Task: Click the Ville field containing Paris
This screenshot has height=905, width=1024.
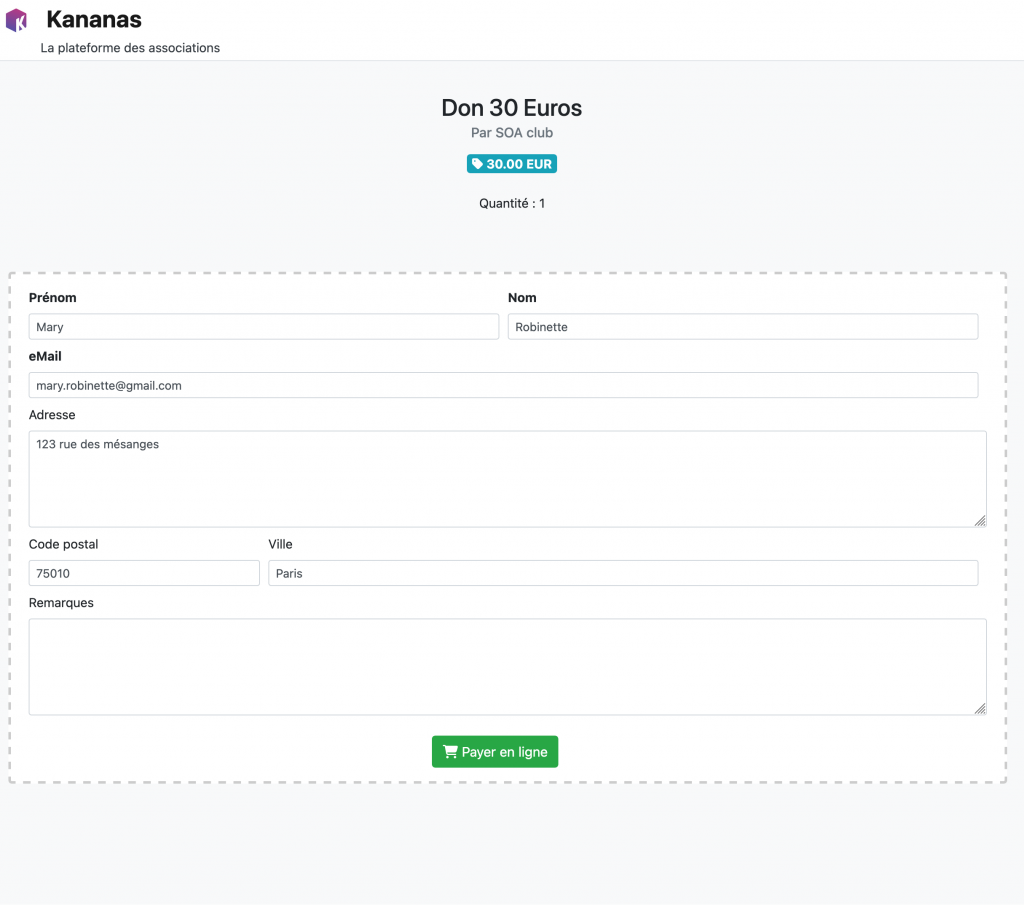Action: pos(622,573)
